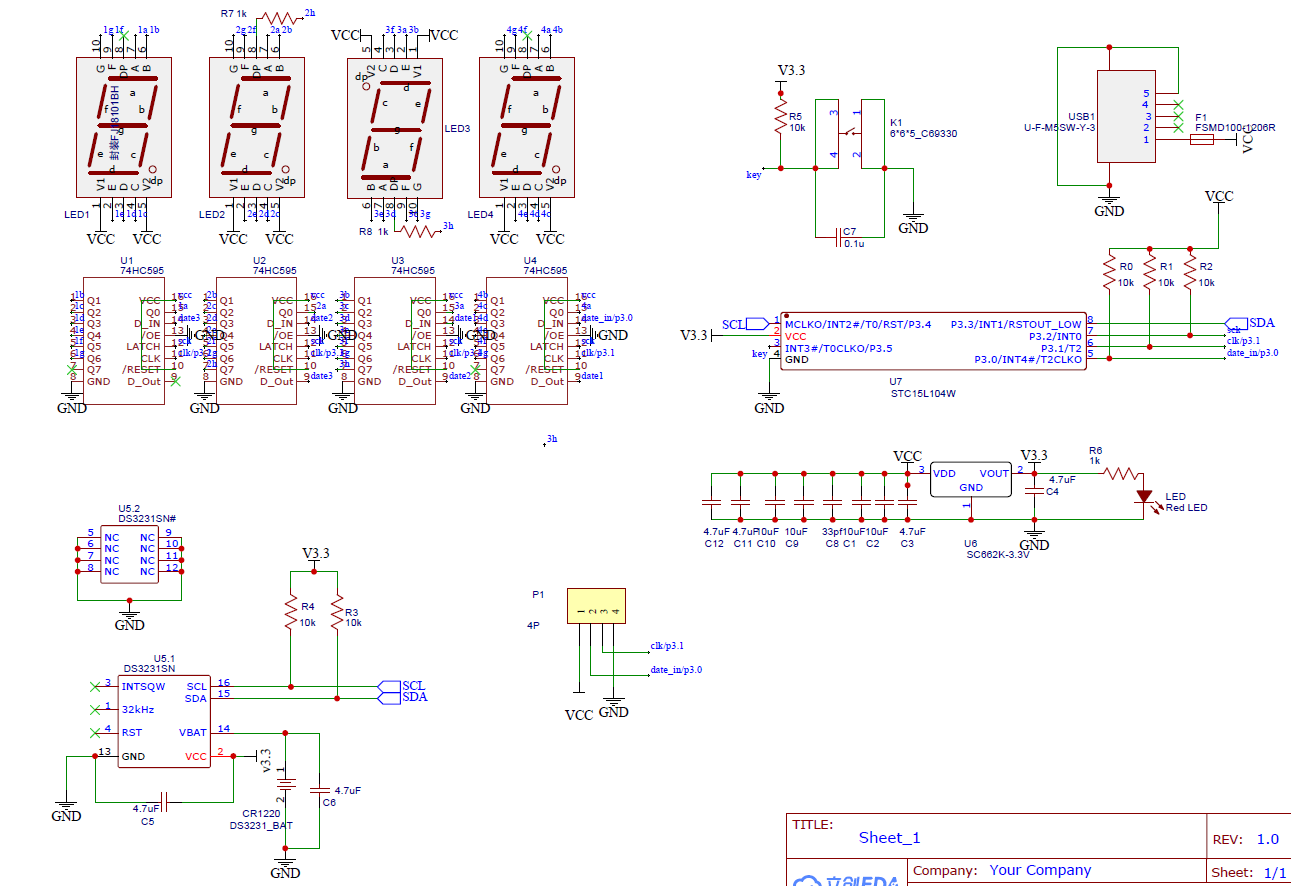The width and height of the screenshot is (1291, 886).
Task: Click the GND symbol below U1
Action: click(71, 401)
